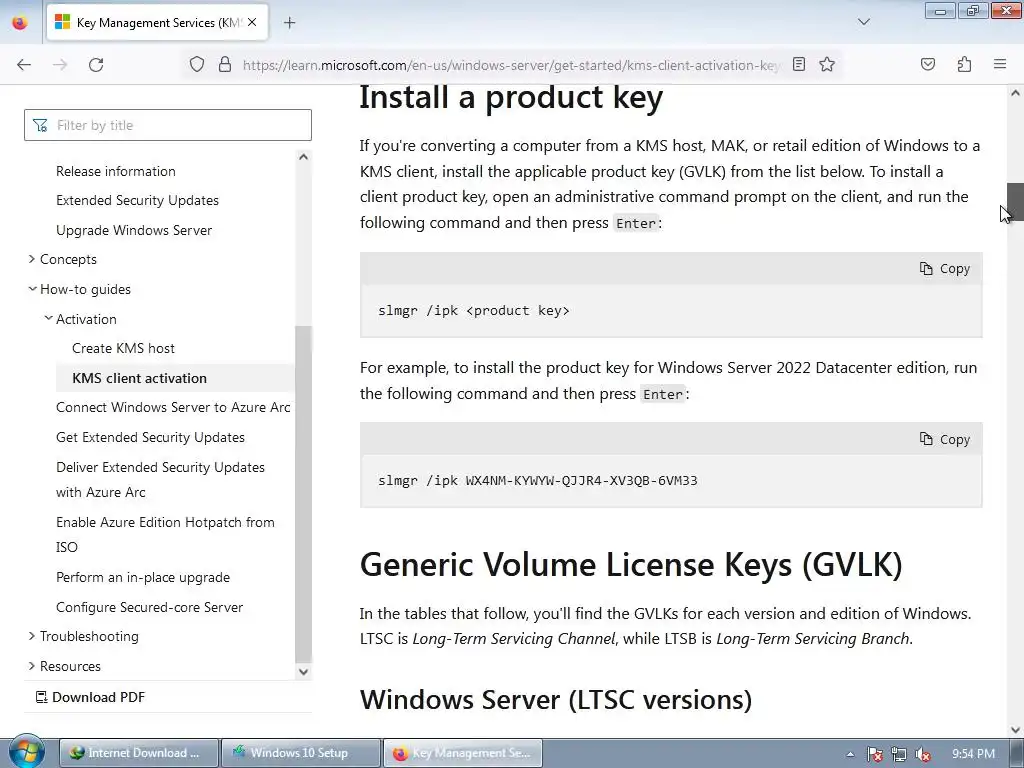This screenshot has width=1024, height=768.
Task: Close the Key Management Services tab
Action: coord(252,22)
